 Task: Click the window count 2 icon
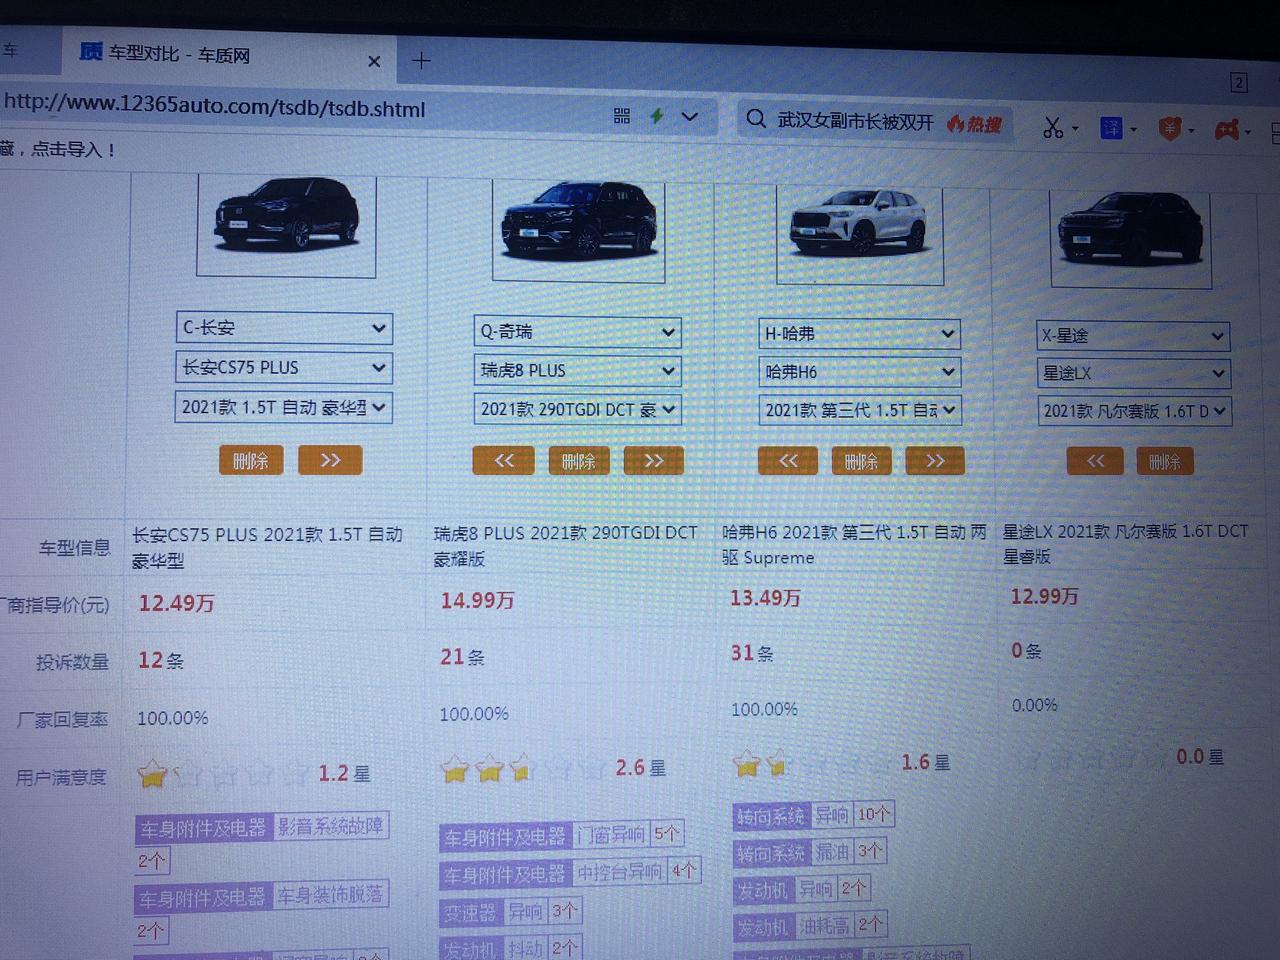(1239, 82)
